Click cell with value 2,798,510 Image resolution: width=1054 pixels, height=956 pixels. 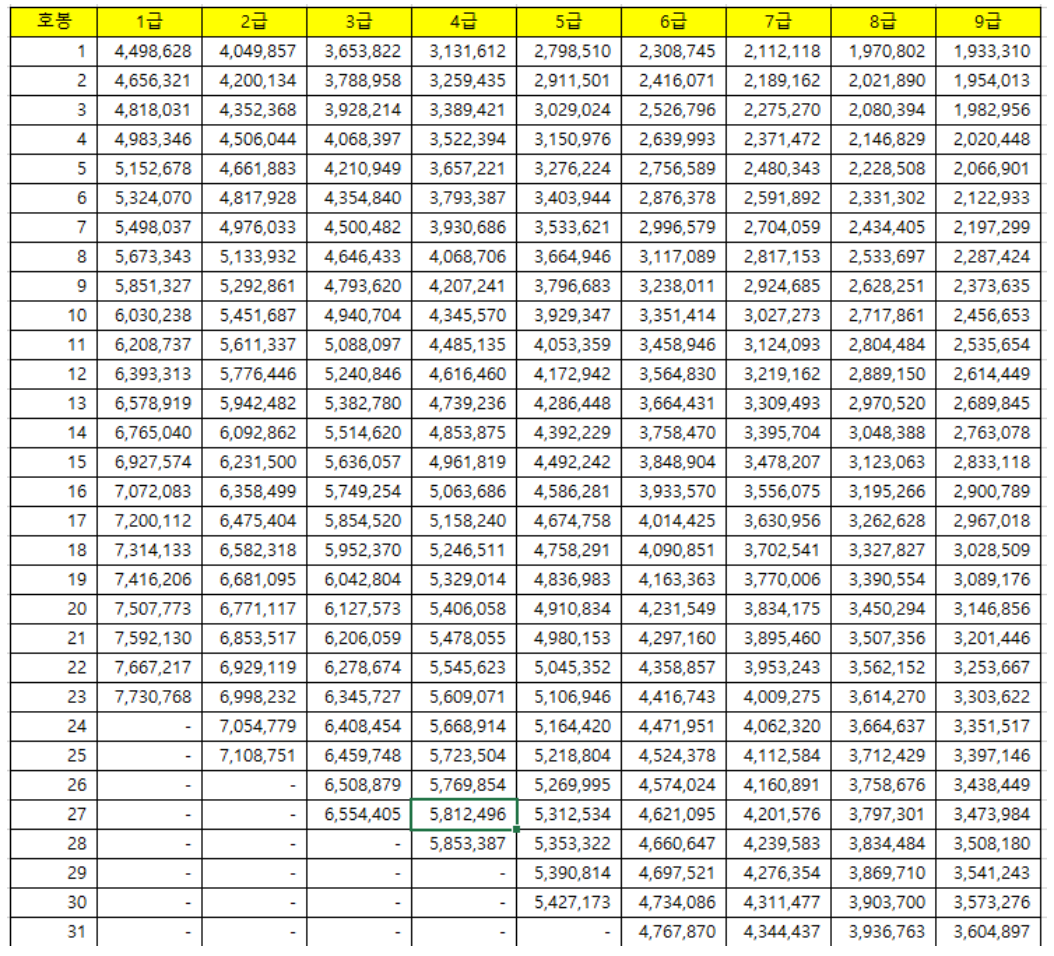(569, 51)
